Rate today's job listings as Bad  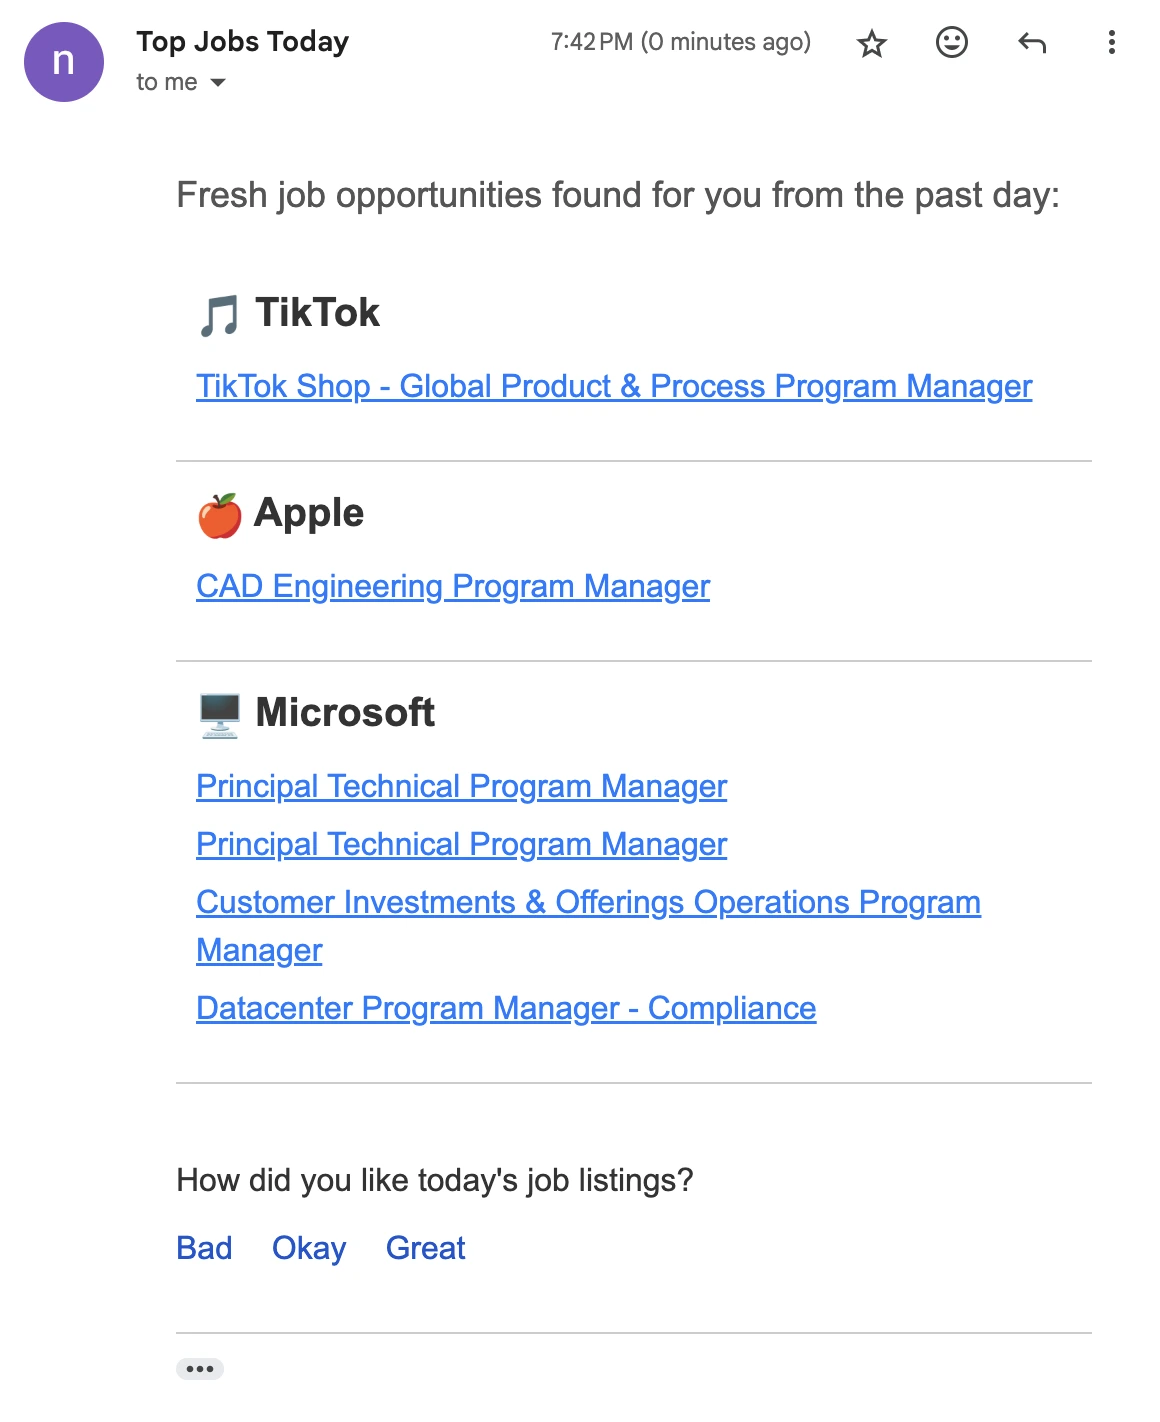point(204,1248)
